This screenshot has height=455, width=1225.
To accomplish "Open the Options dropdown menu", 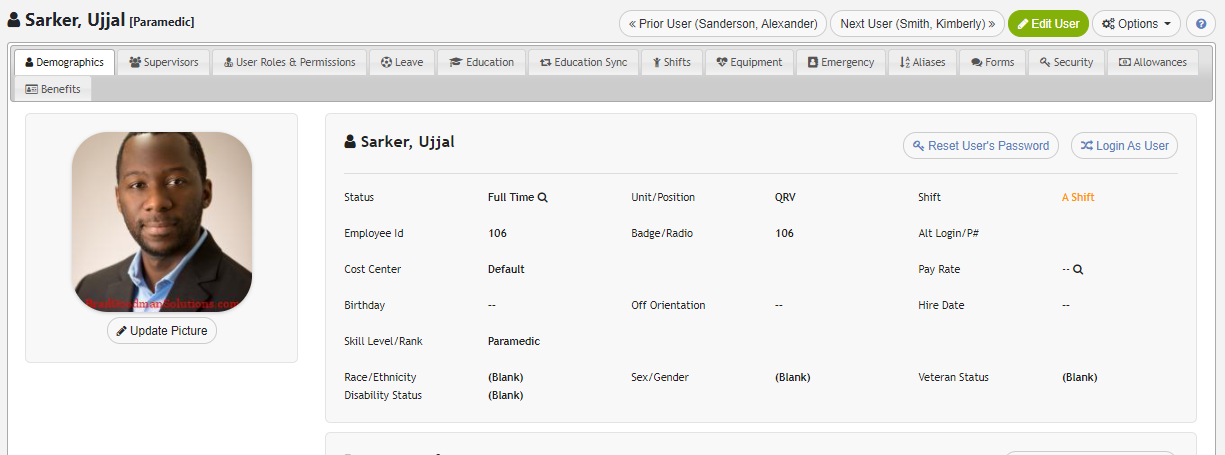I will point(1136,23).
